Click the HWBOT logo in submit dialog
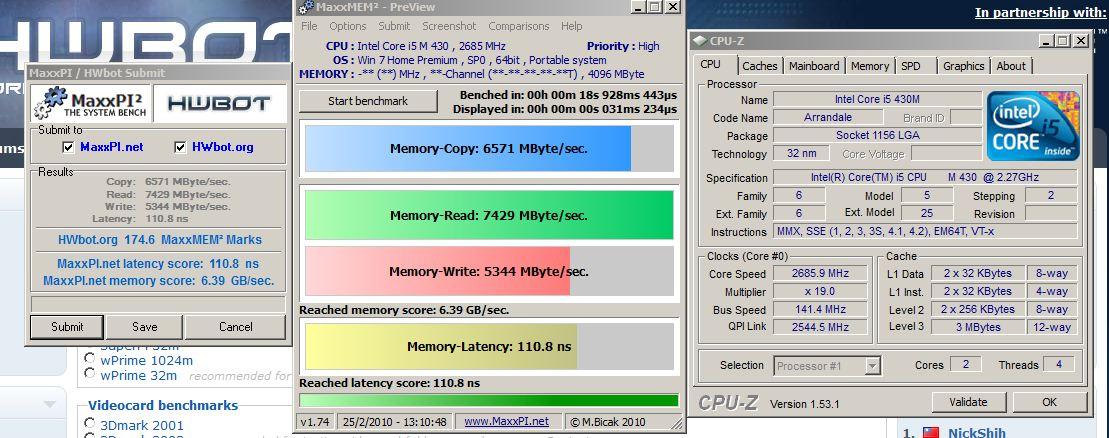 (219, 104)
